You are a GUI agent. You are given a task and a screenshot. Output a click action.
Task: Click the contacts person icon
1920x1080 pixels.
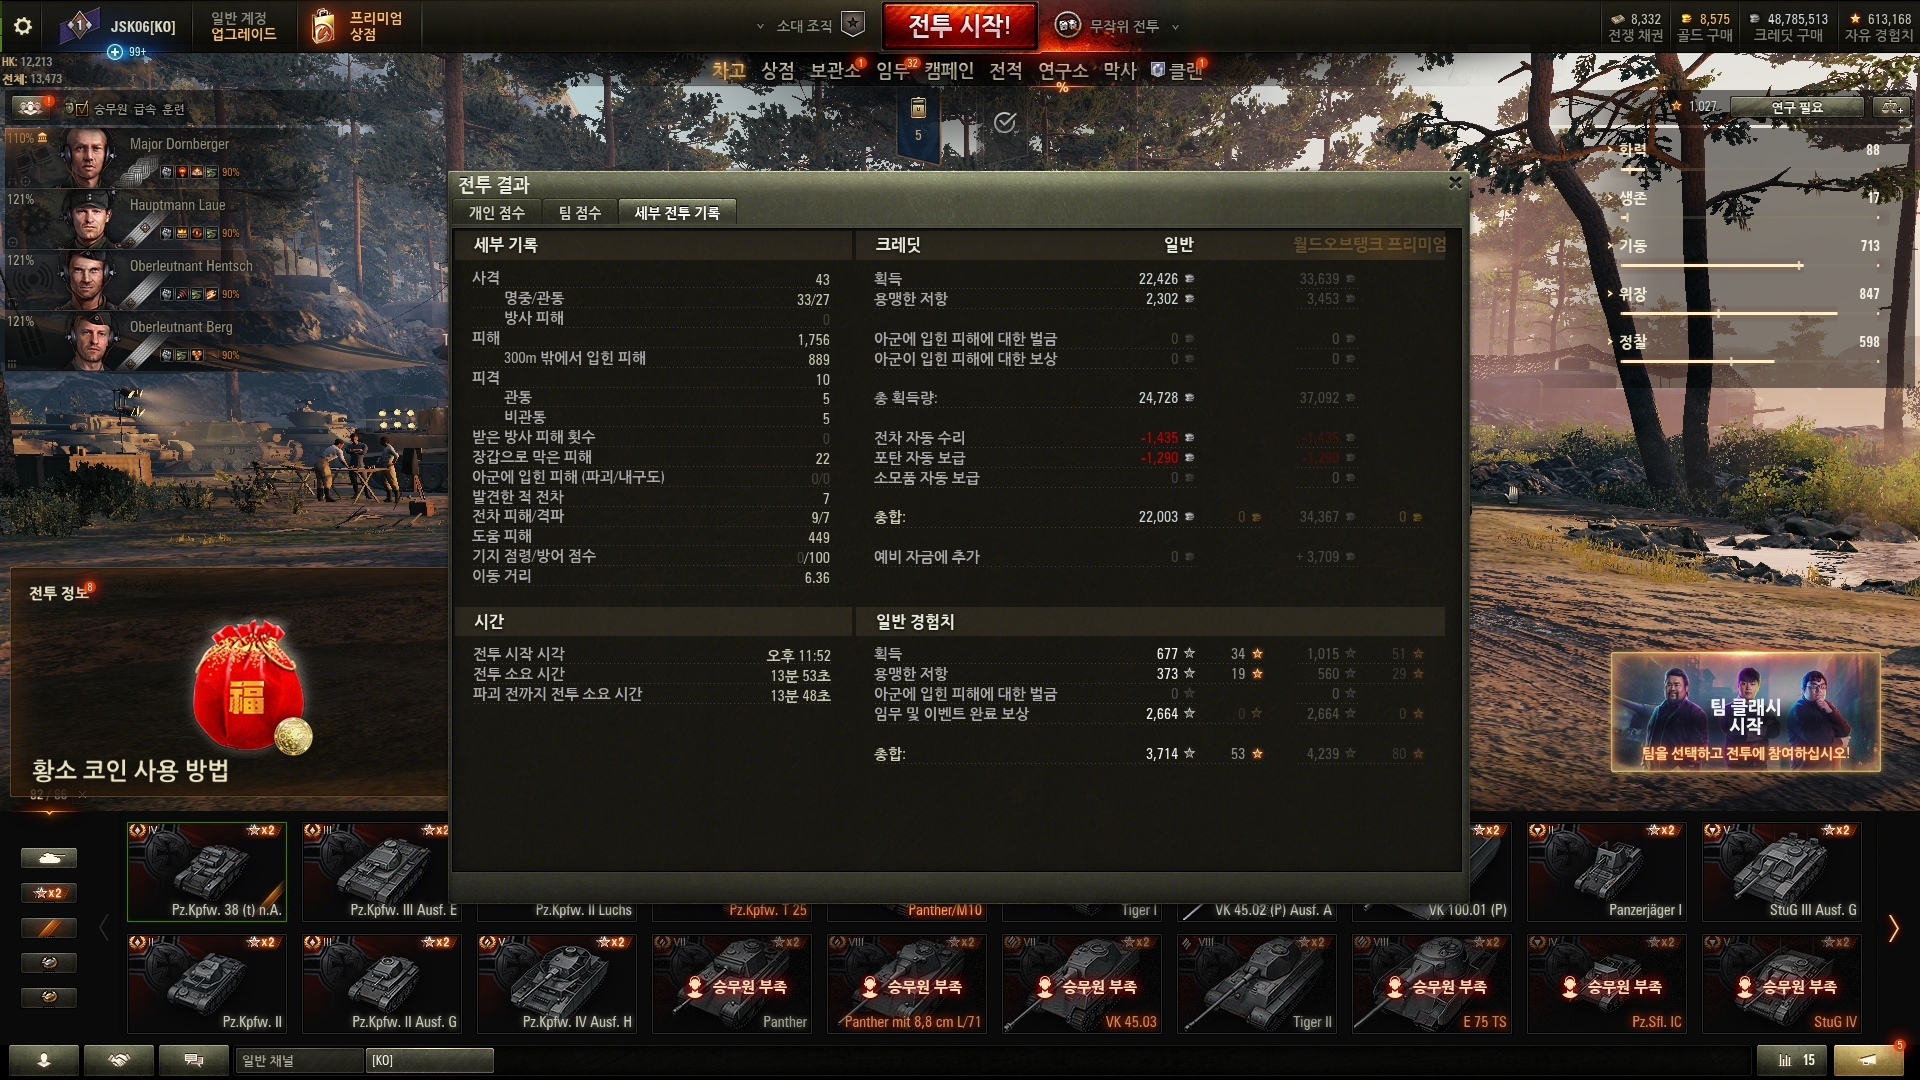(44, 1060)
